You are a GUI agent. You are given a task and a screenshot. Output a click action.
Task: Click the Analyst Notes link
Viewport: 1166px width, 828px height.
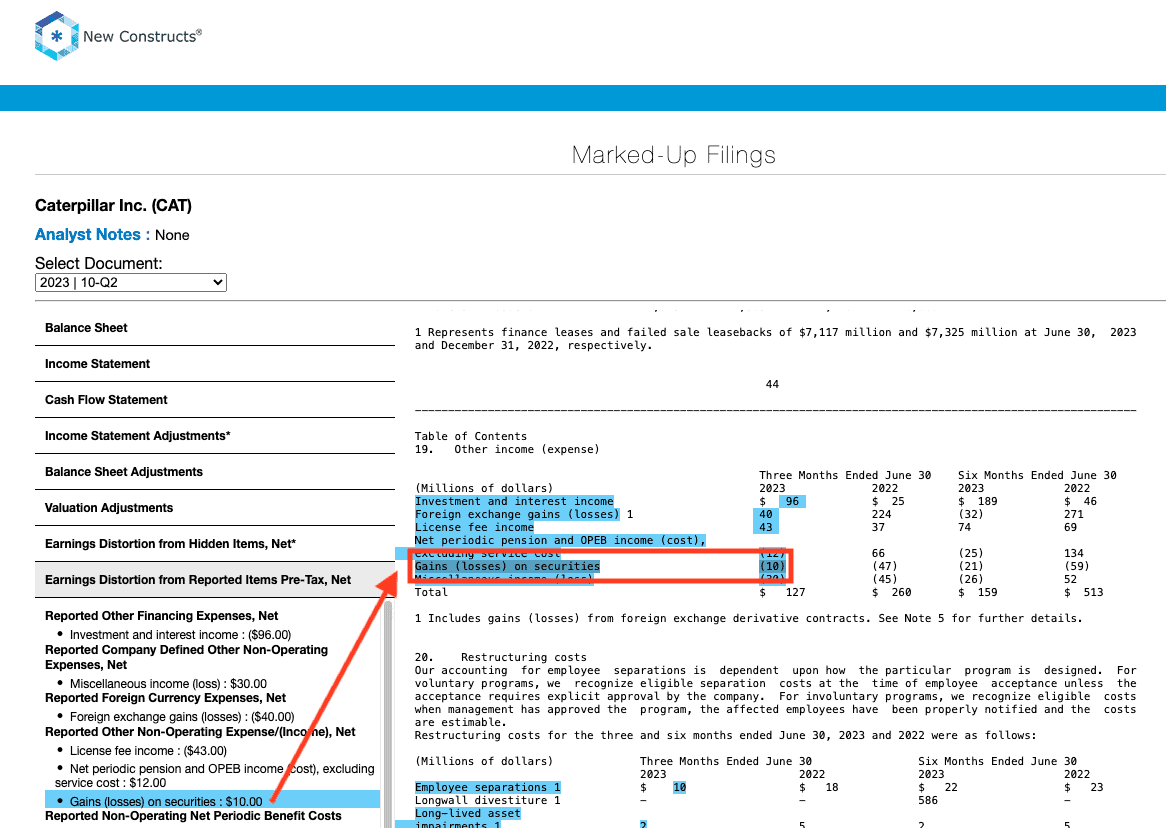click(92, 234)
